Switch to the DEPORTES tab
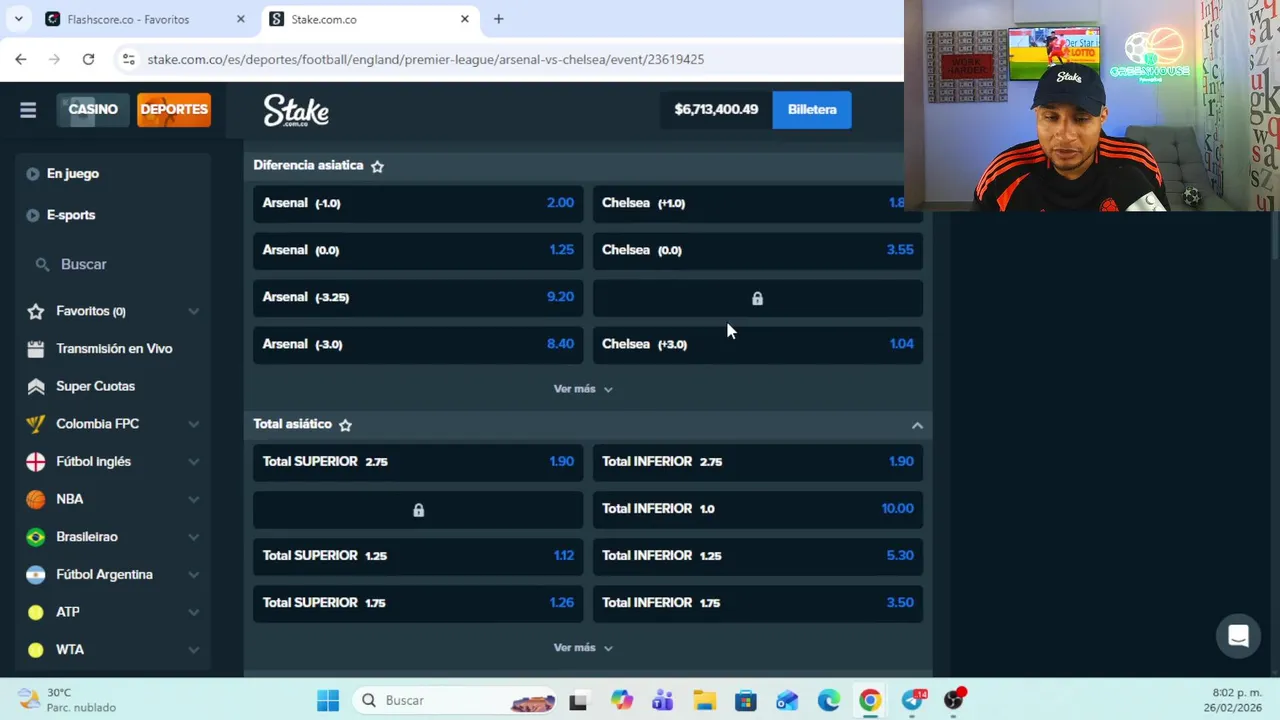The height and width of the screenshot is (720, 1280). (x=174, y=110)
